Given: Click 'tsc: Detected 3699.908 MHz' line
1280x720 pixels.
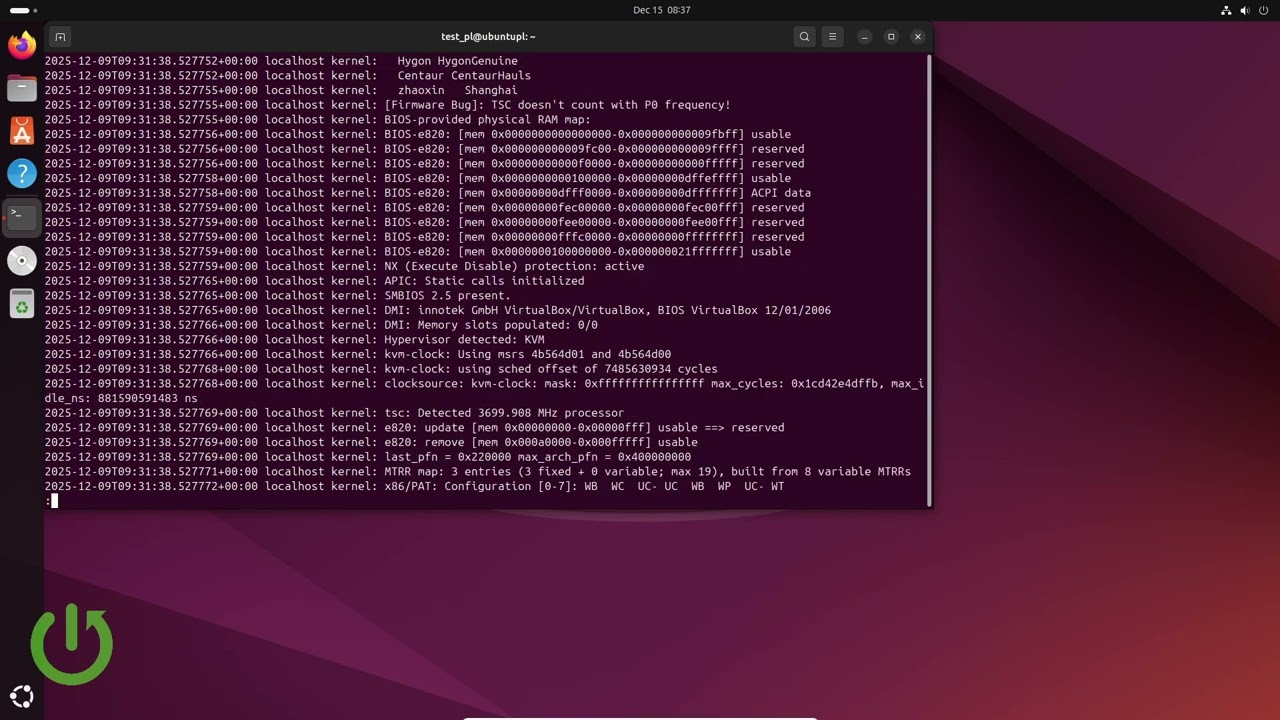Looking at the screenshot, I should pos(334,413).
